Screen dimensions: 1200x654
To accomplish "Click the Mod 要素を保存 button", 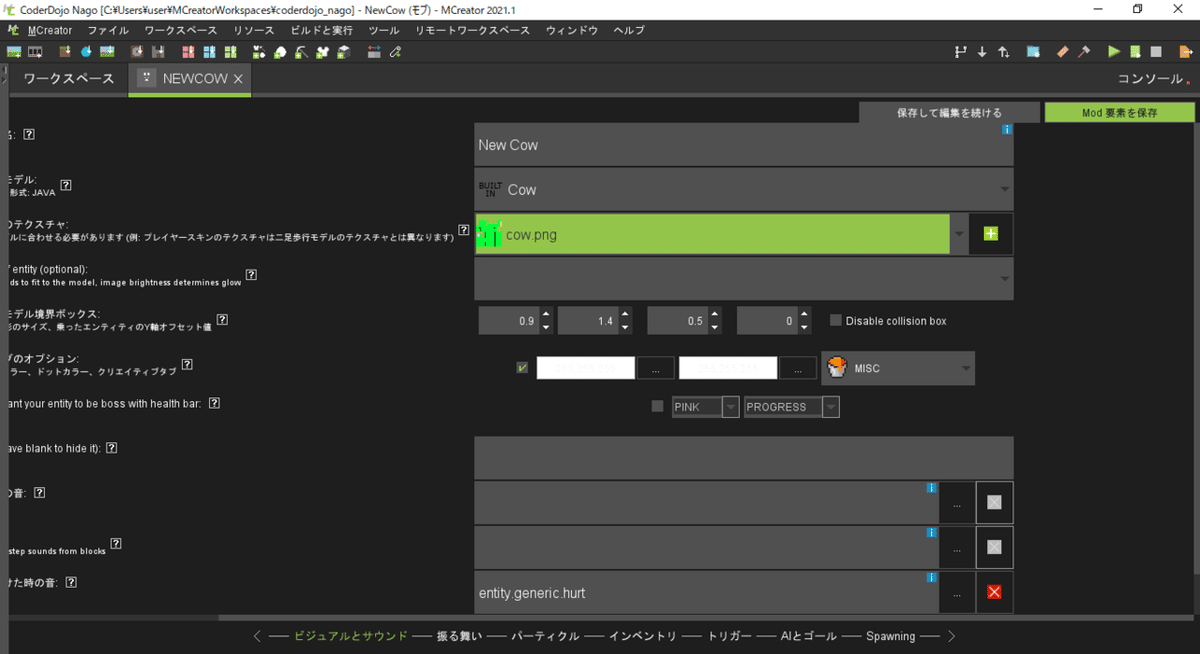I will (1120, 112).
